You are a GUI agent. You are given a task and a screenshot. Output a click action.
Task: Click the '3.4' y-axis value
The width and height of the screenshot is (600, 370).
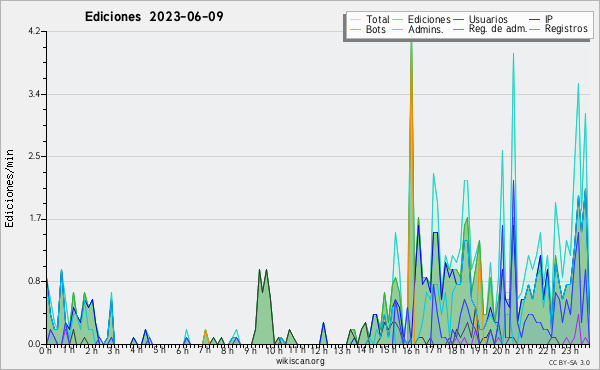coord(34,94)
